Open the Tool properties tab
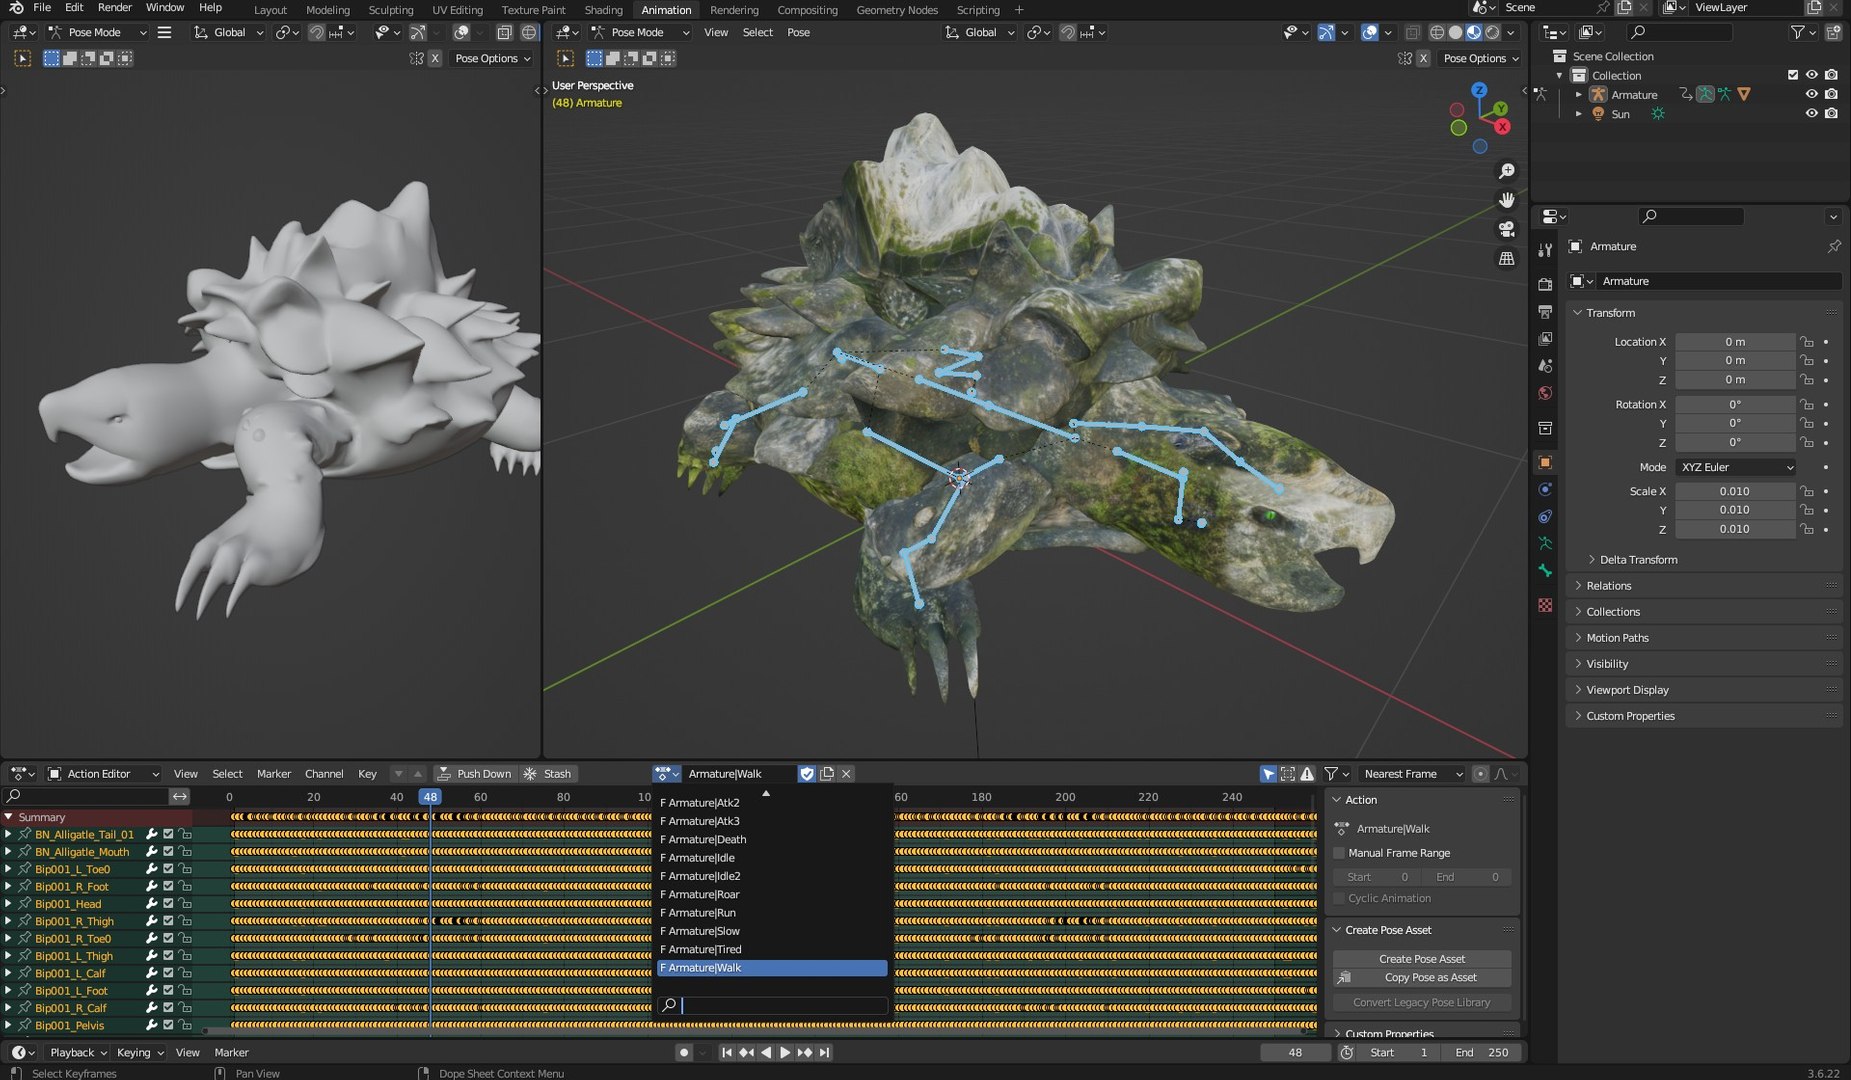1851x1080 pixels. (1545, 249)
